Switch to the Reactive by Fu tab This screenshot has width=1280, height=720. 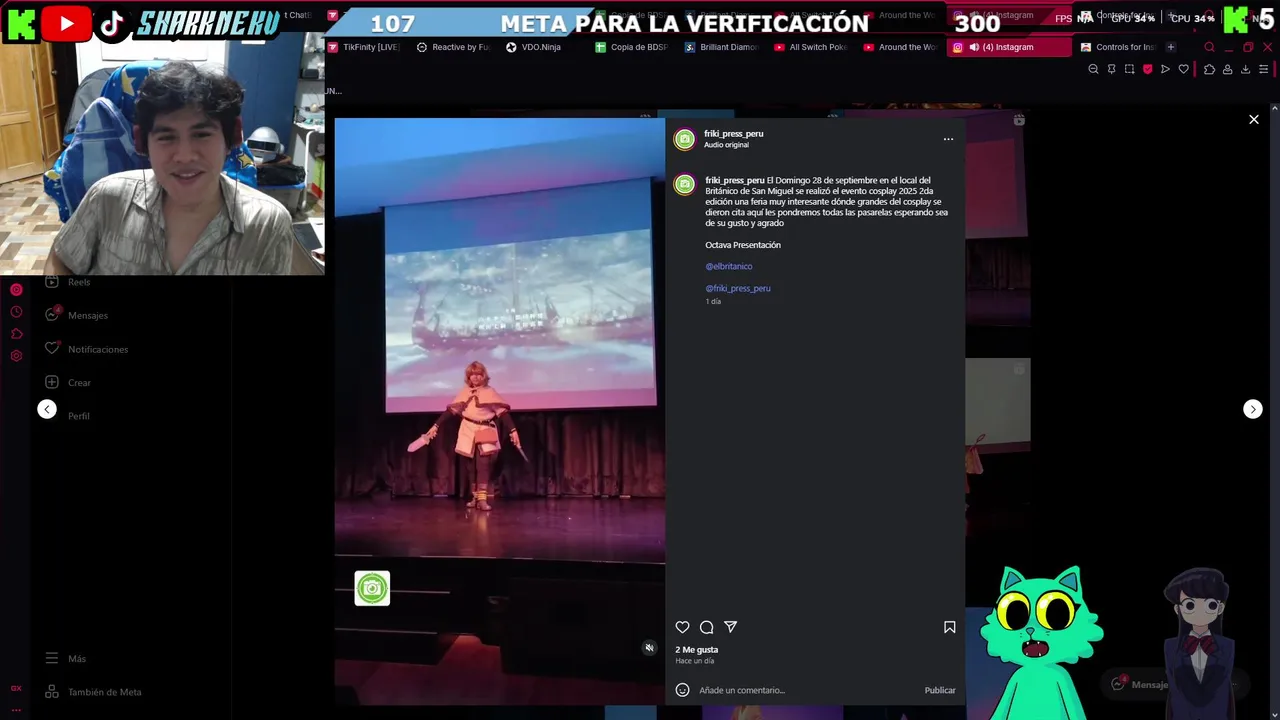(x=455, y=47)
